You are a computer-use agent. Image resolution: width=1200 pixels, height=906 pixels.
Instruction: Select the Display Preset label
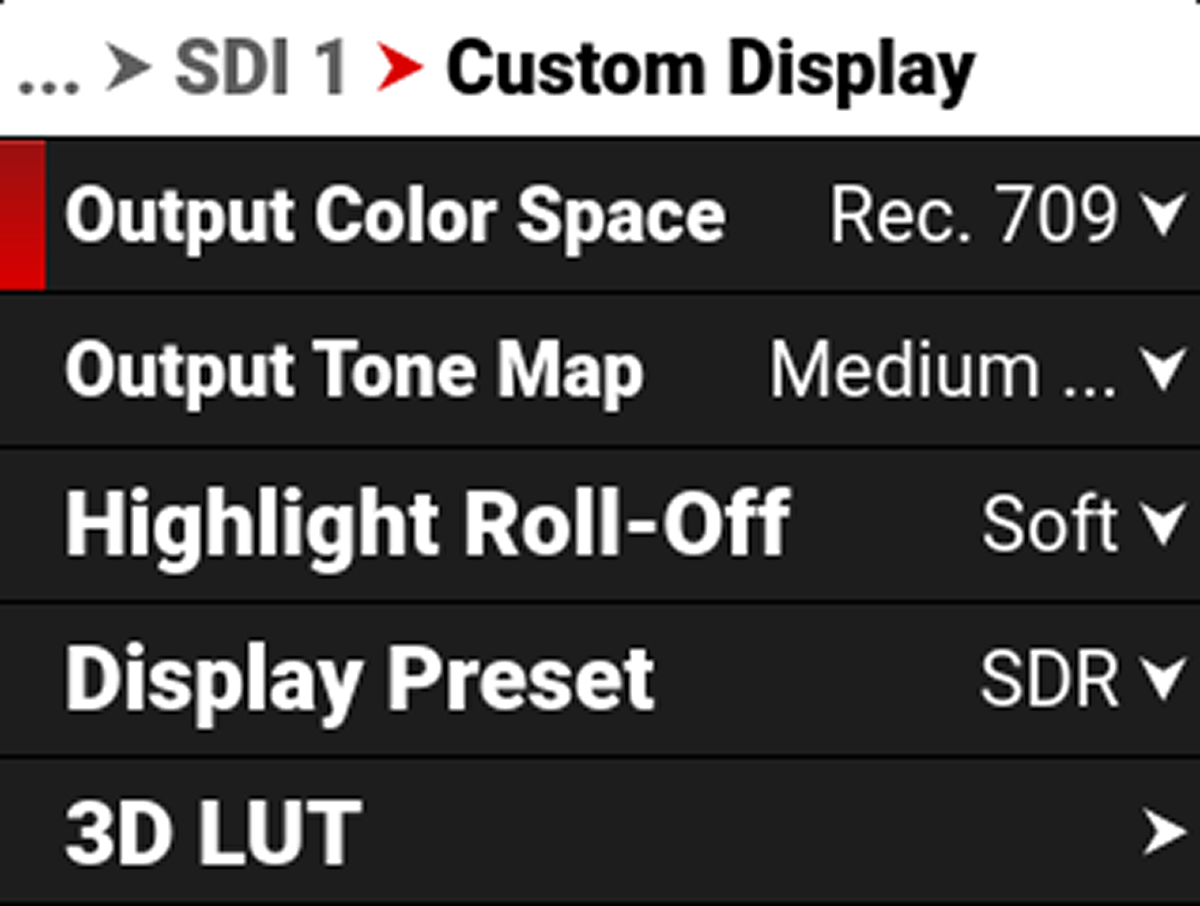tap(360, 679)
